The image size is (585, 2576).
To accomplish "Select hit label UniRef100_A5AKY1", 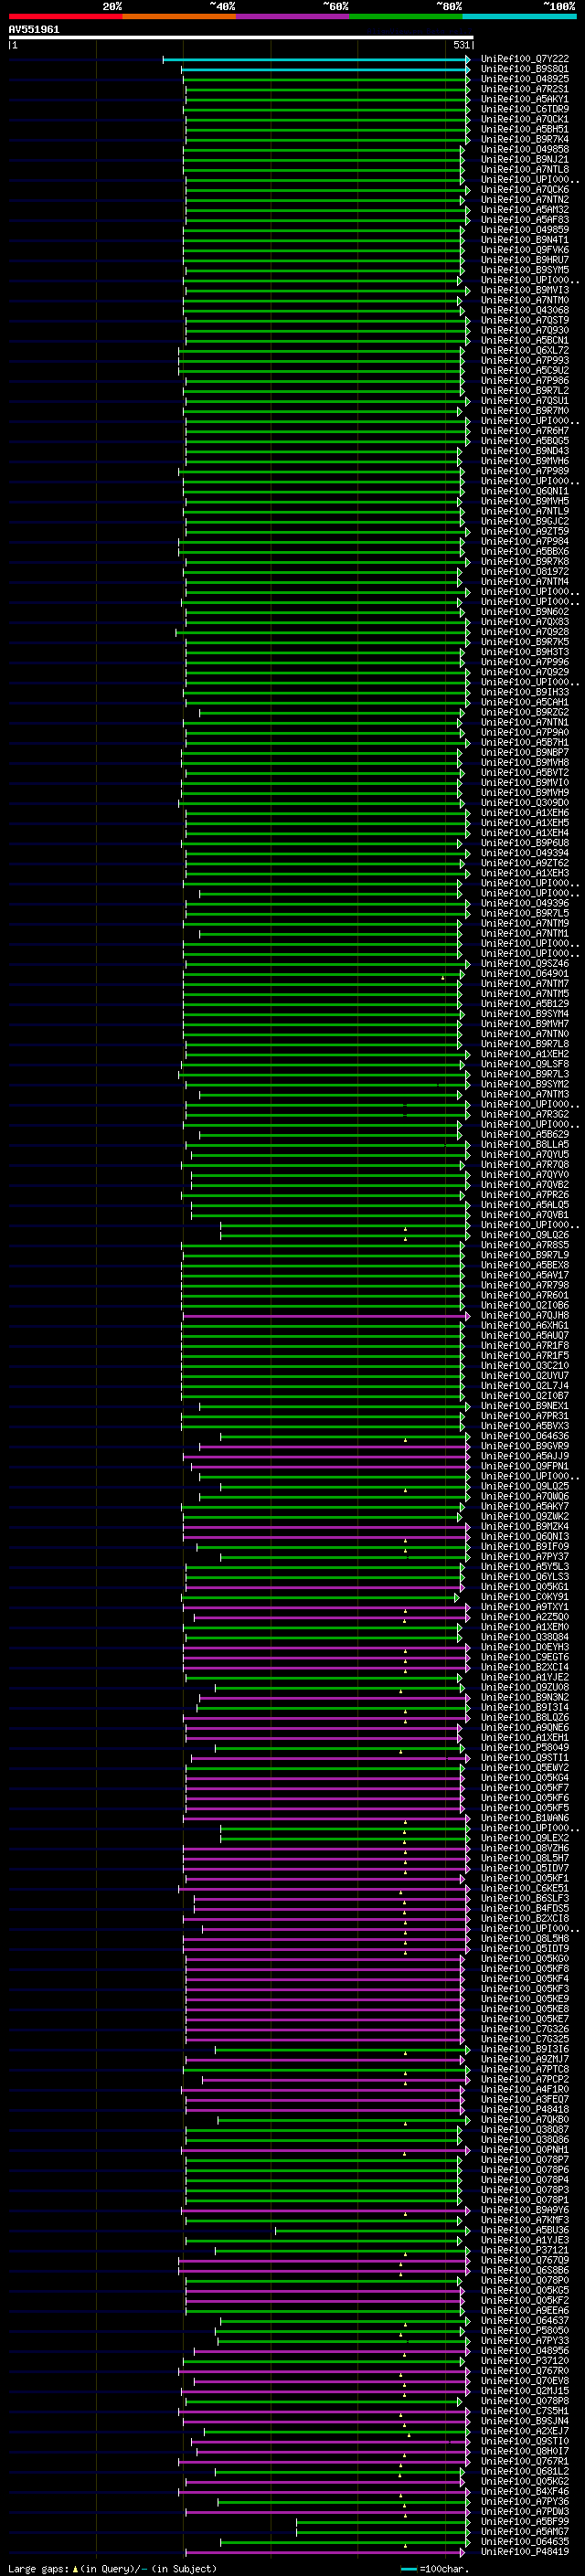I will (x=525, y=99).
